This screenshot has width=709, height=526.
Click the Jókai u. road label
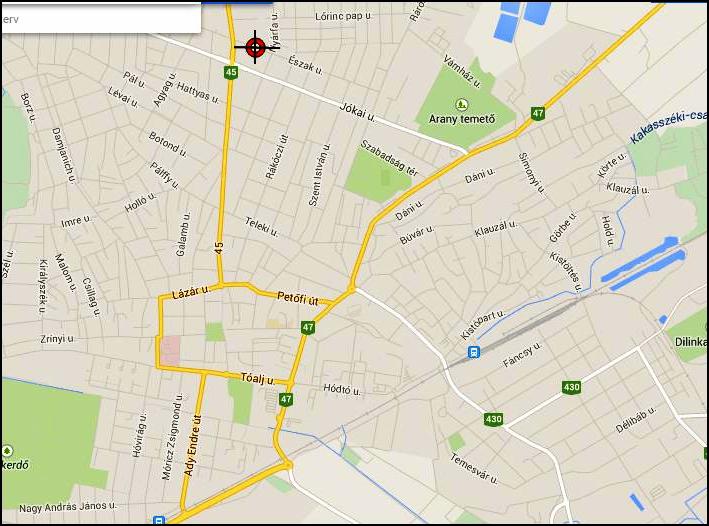point(357,112)
